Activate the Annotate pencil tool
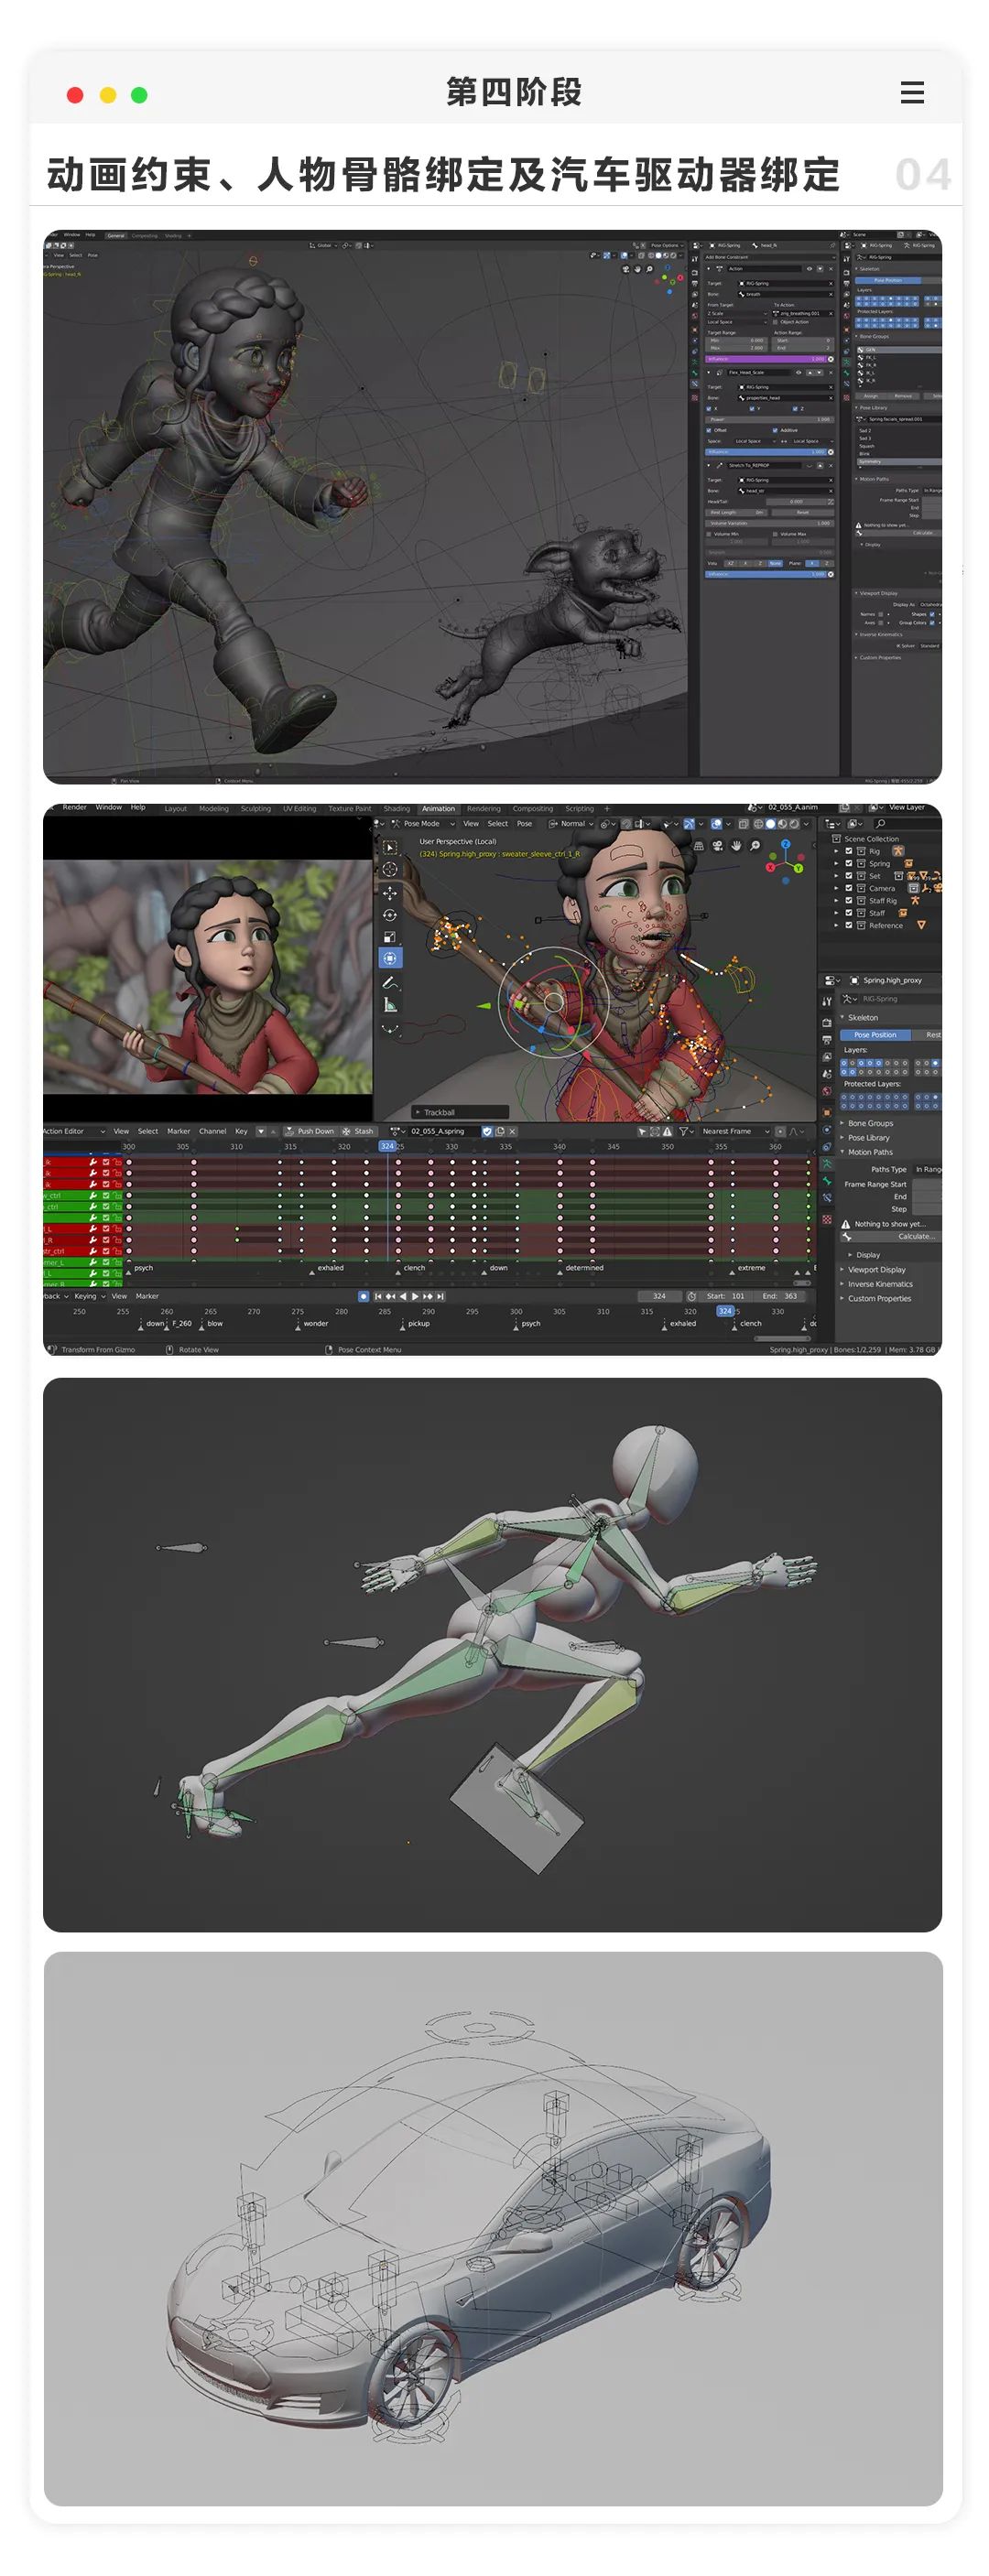 390,983
